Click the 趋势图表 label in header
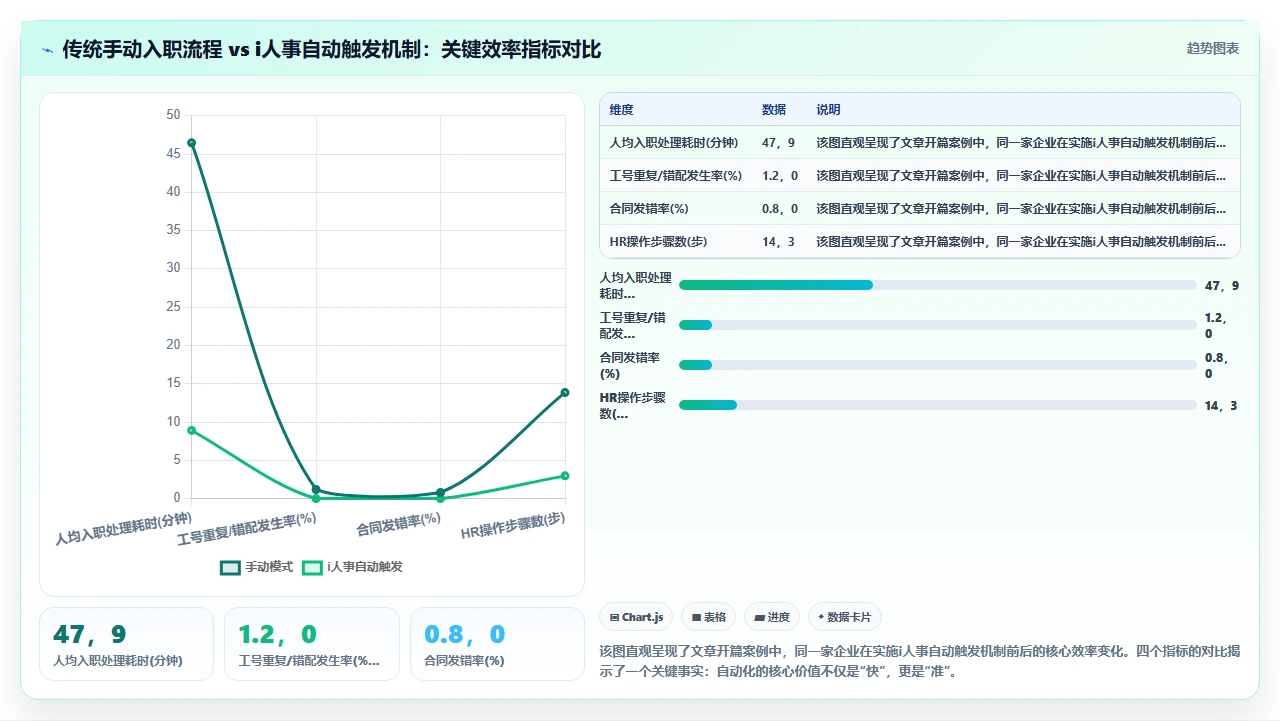 click(1213, 48)
